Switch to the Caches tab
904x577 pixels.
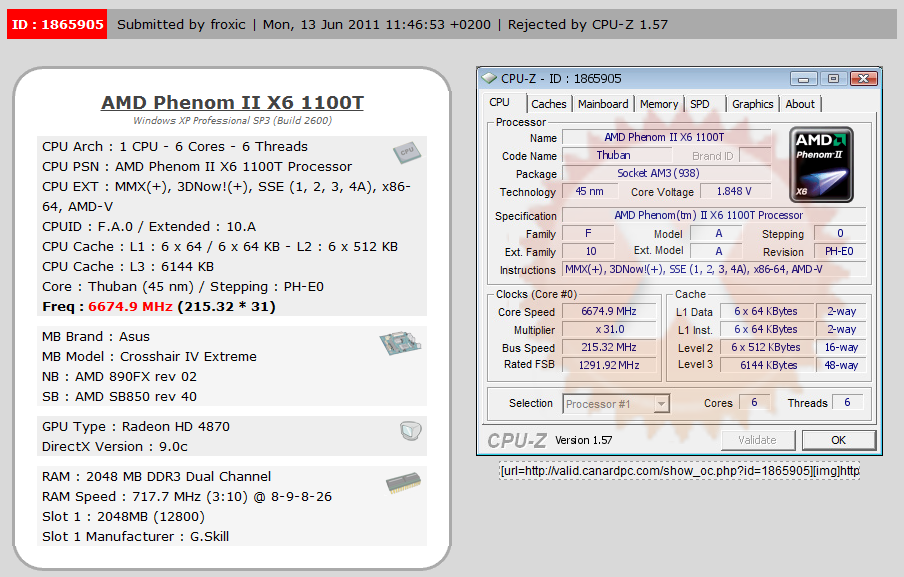click(x=549, y=104)
